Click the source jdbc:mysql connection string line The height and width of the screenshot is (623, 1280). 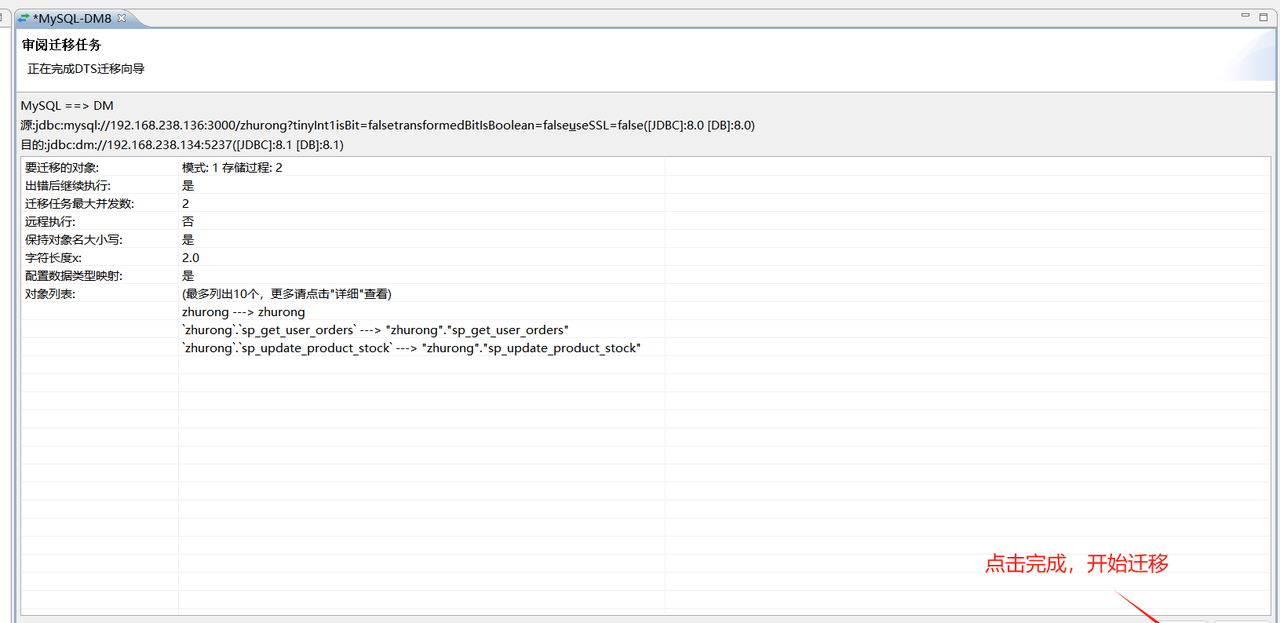388,125
